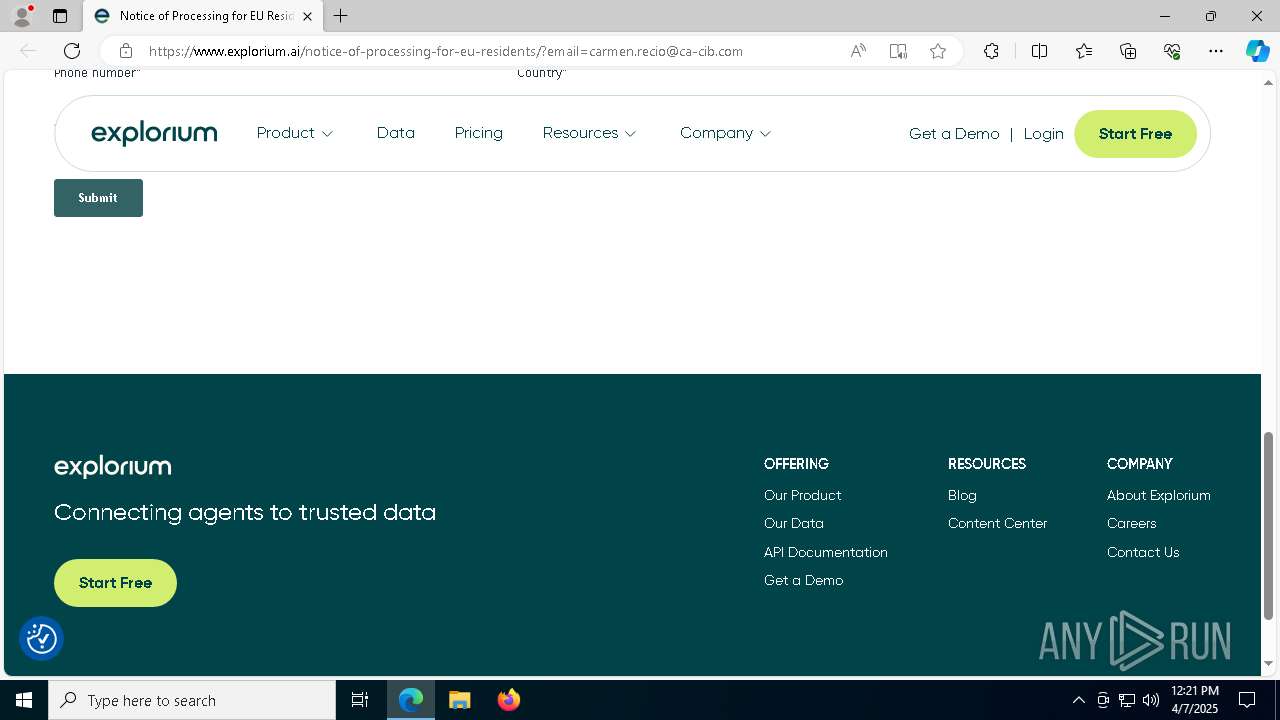Open File Explorer from taskbar
Screen dimensions: 1280x720
460,700
